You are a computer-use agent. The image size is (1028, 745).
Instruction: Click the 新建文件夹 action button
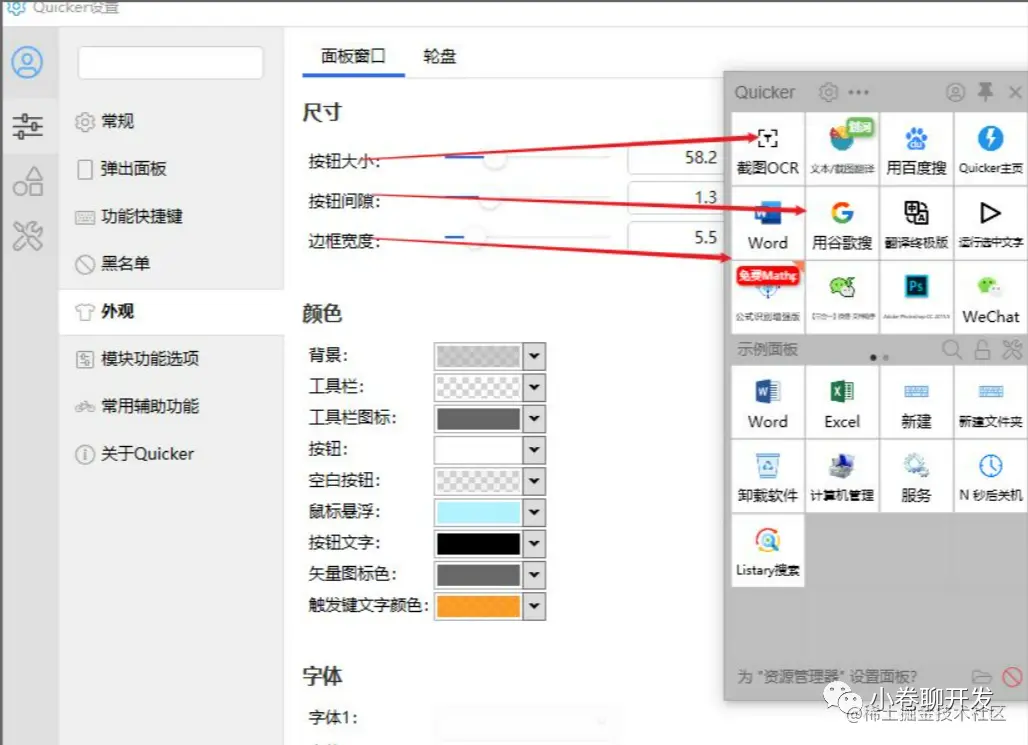[x=990, y=402]
